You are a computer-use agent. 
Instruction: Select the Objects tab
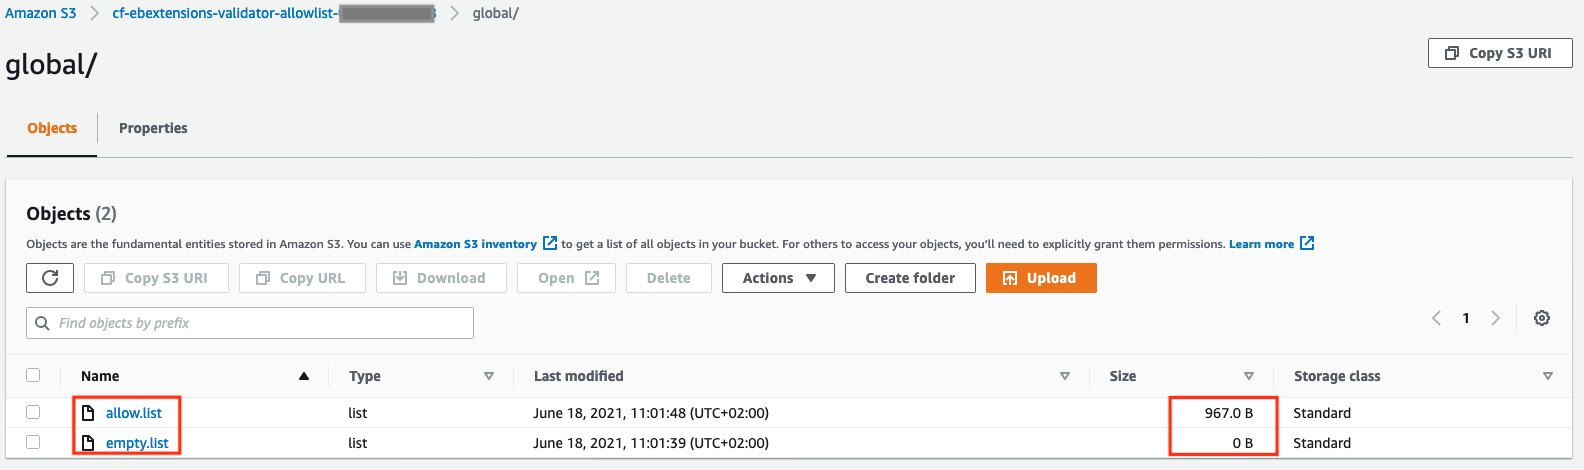pos(52,128)
